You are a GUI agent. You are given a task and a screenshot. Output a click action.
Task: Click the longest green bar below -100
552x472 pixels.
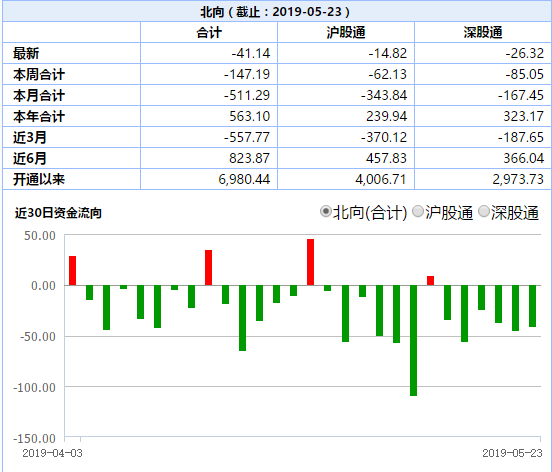click(x=413, y=340)
